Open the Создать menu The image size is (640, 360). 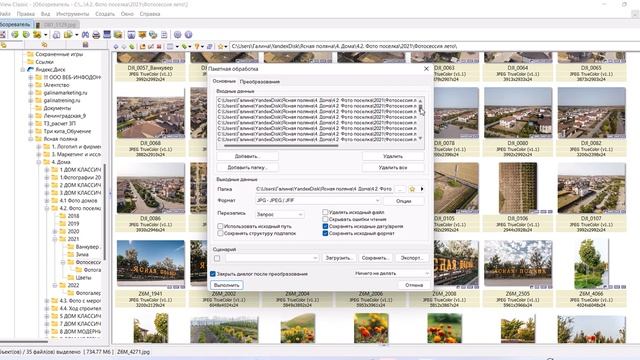105,14
